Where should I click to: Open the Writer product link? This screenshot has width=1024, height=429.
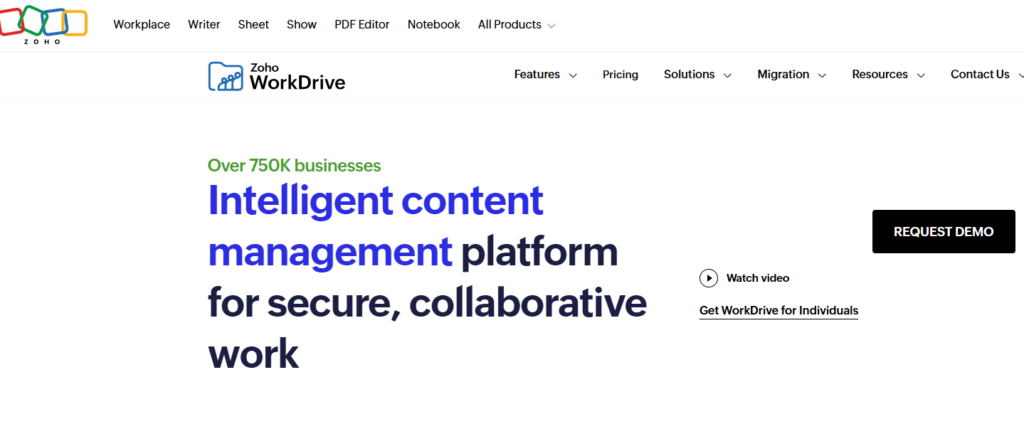coord(204,24)
